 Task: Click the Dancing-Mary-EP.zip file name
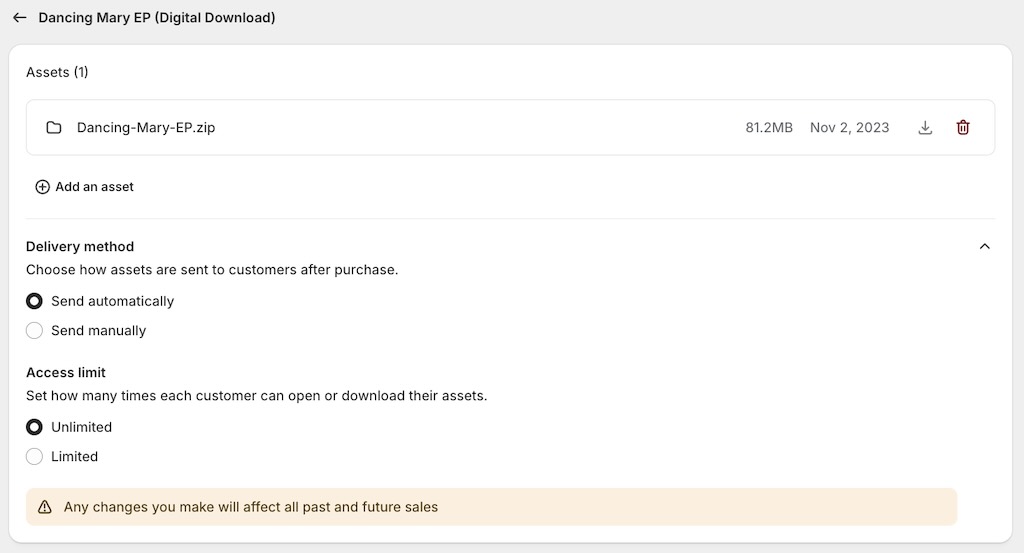pos(146,127)
